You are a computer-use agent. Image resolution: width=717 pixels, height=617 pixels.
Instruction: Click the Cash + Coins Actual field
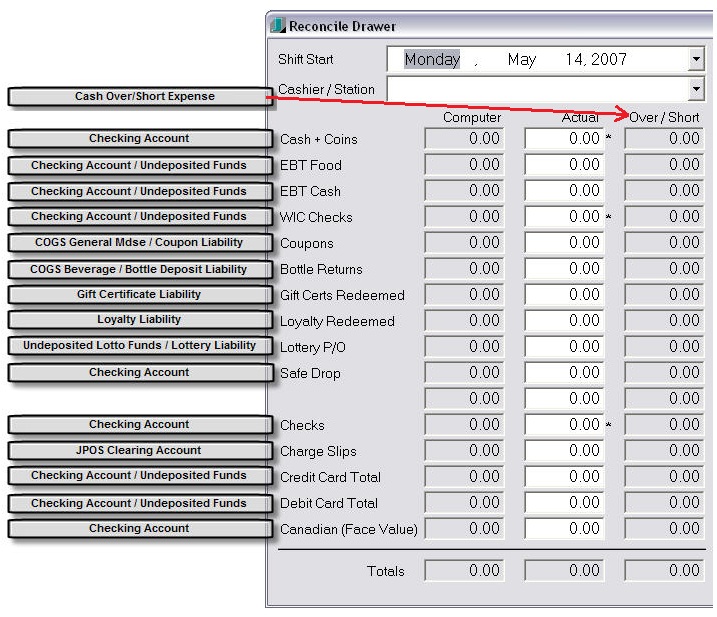(564, 139)
